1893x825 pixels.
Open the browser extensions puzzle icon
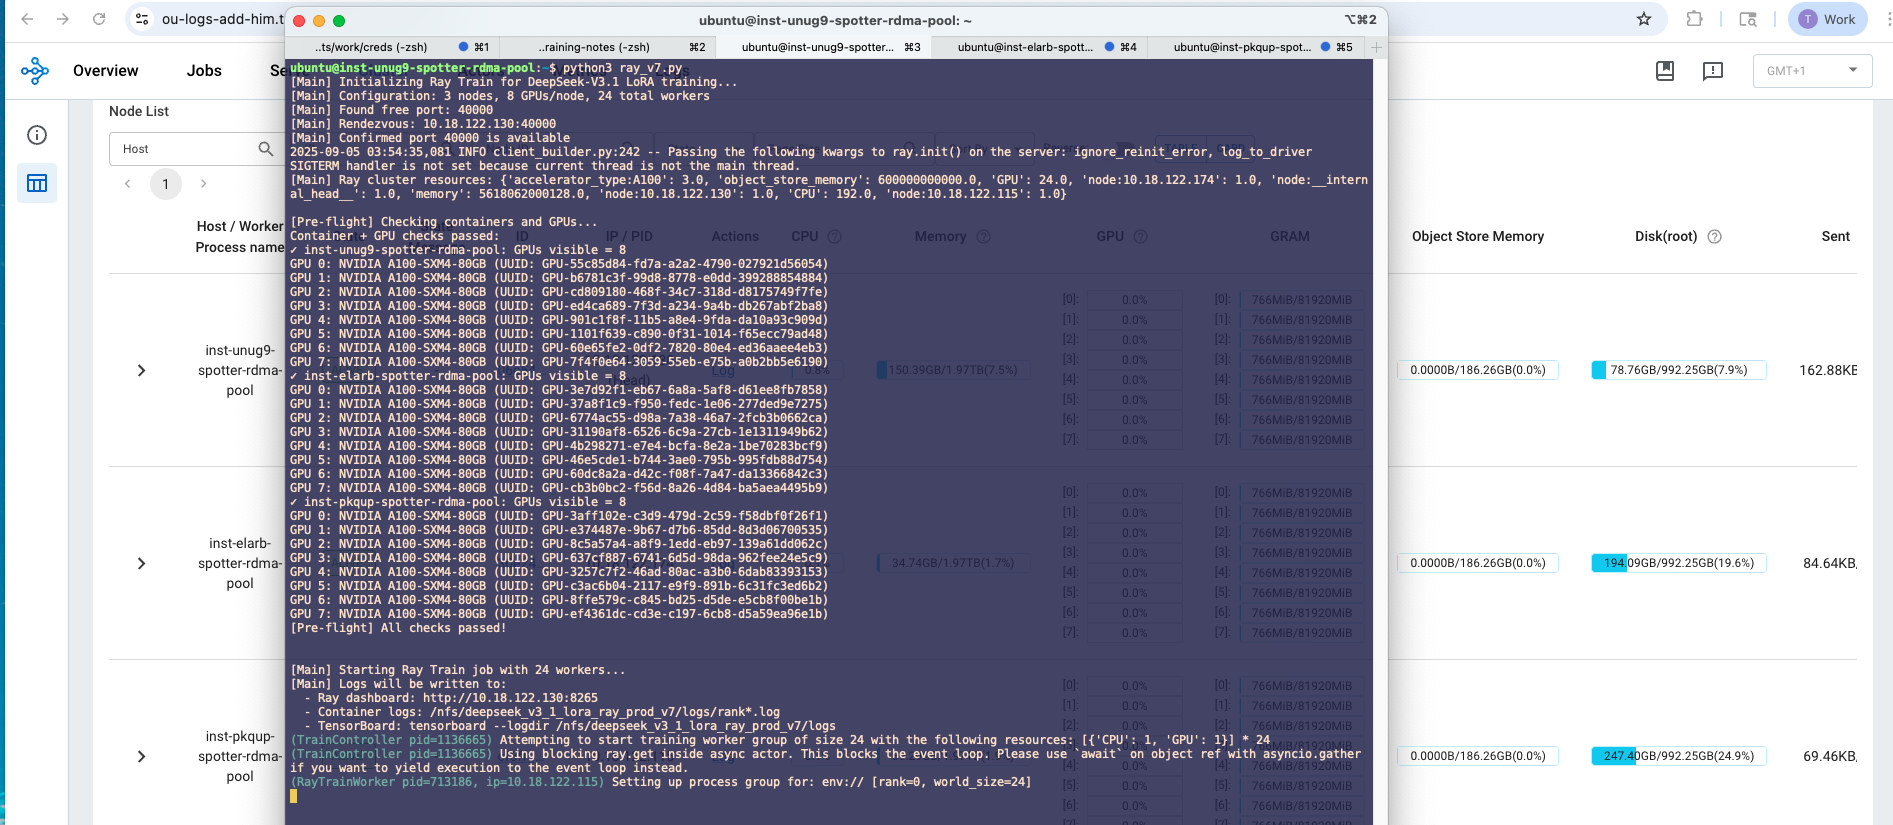1694,19
